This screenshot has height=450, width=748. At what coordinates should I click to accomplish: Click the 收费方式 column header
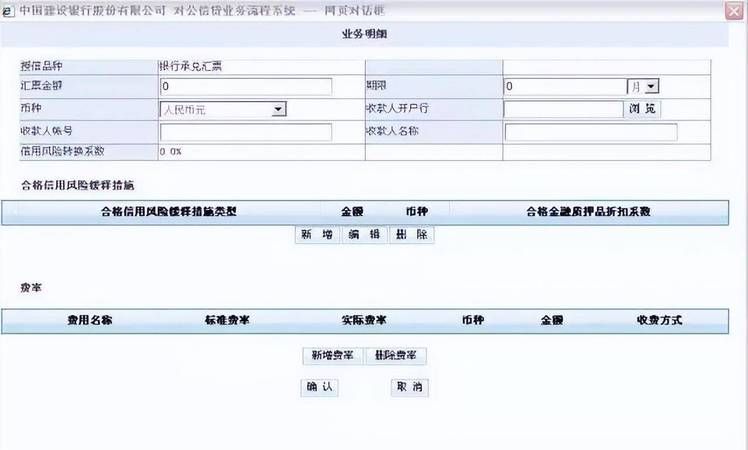coord(659,320)
